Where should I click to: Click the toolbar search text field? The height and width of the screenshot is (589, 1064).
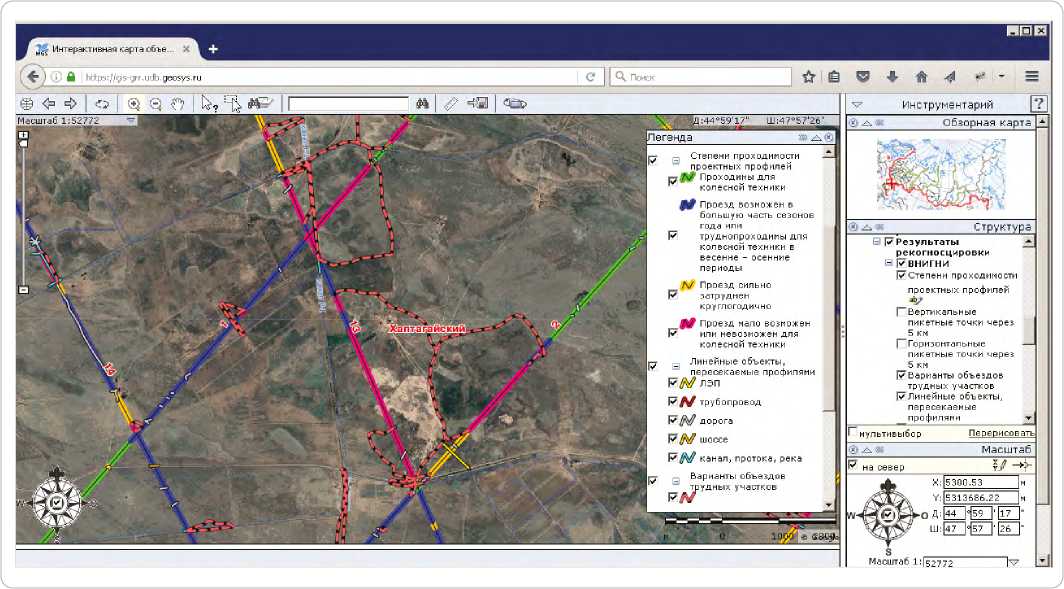348,104
